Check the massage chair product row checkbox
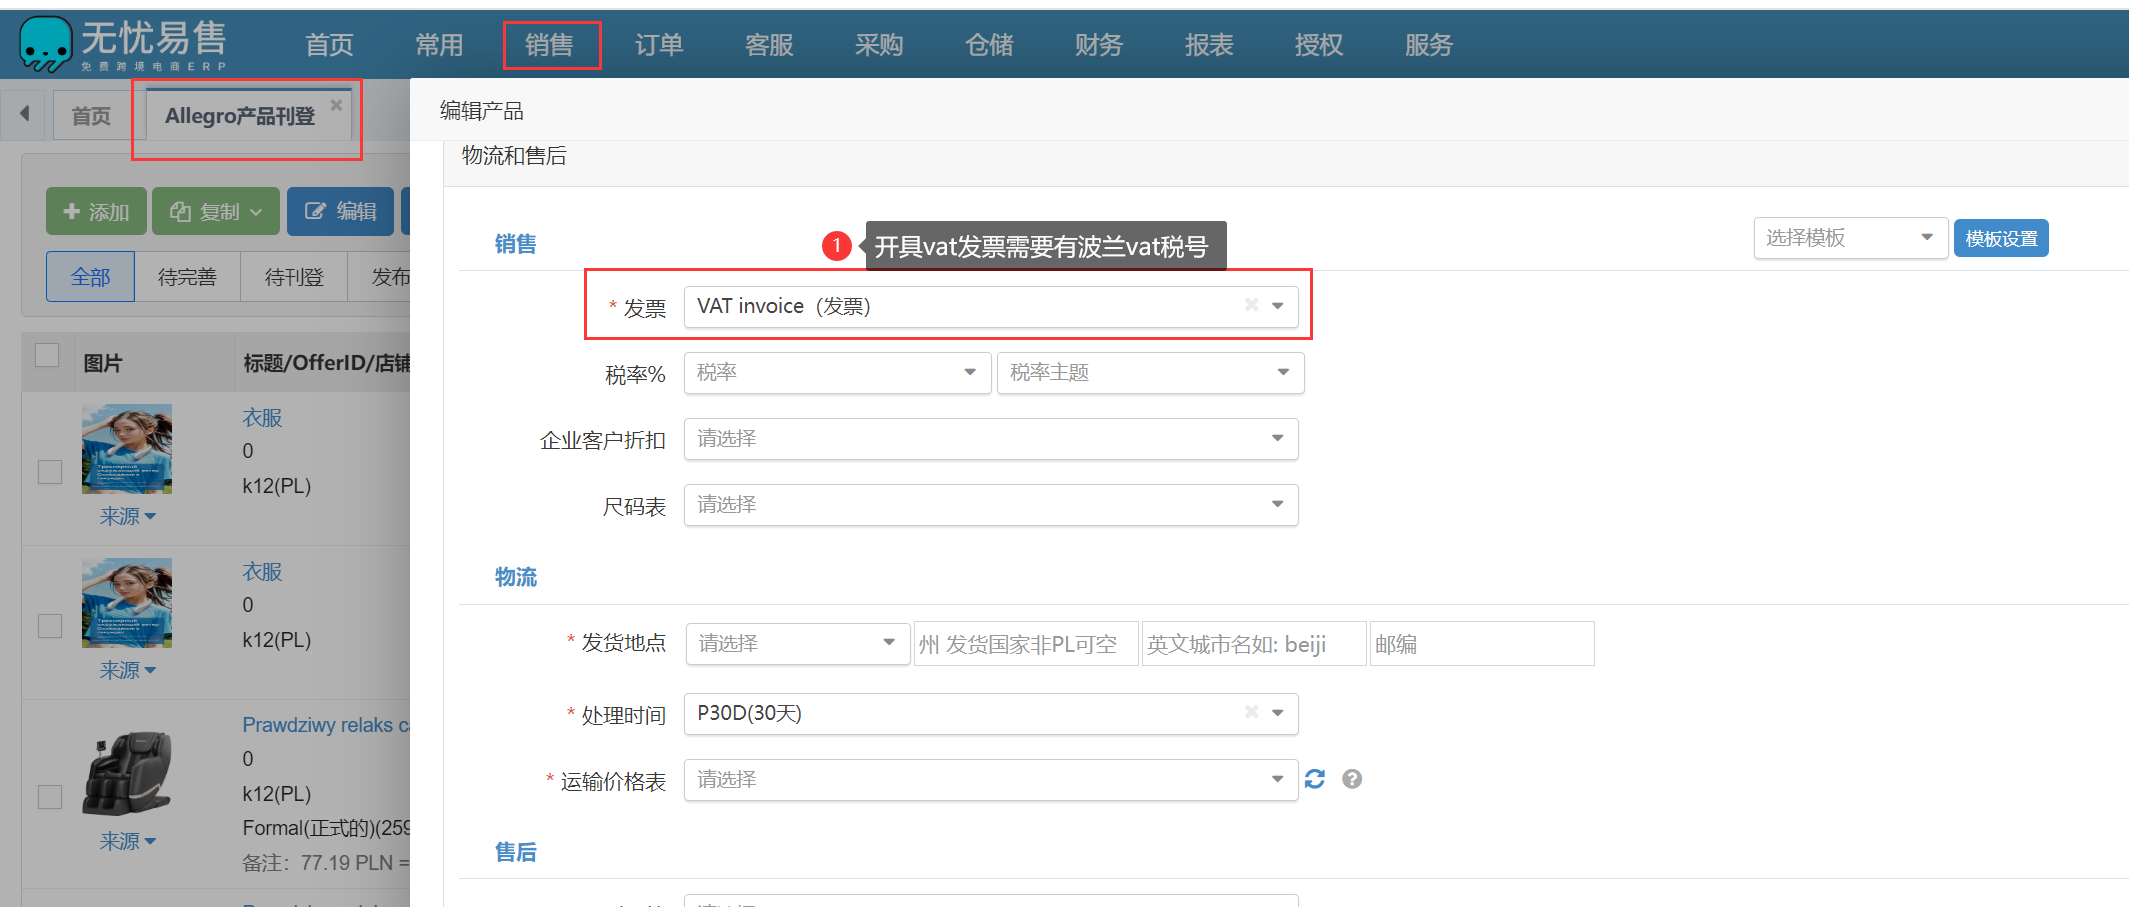This screenshot has width=2129, height=907. 50,796
